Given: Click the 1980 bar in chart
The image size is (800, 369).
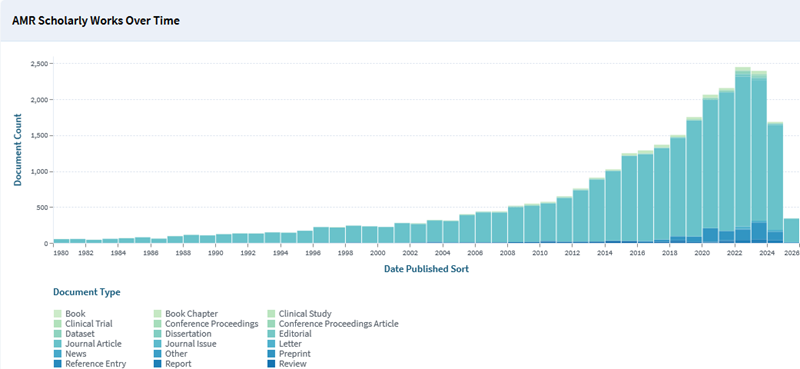Looking at the screenshot, I should (61, 241).
